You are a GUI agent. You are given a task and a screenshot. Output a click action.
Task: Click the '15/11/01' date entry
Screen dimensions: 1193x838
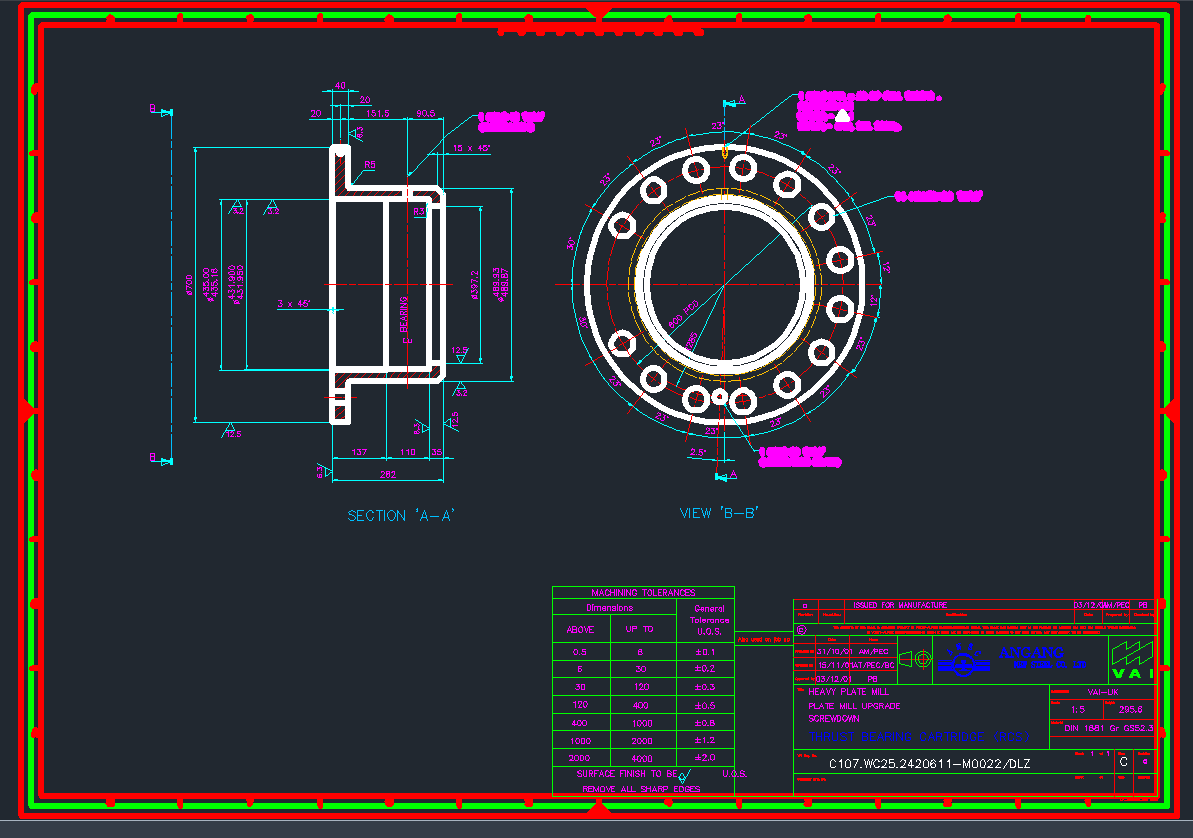pyautogui.click(x=835, y=665)
